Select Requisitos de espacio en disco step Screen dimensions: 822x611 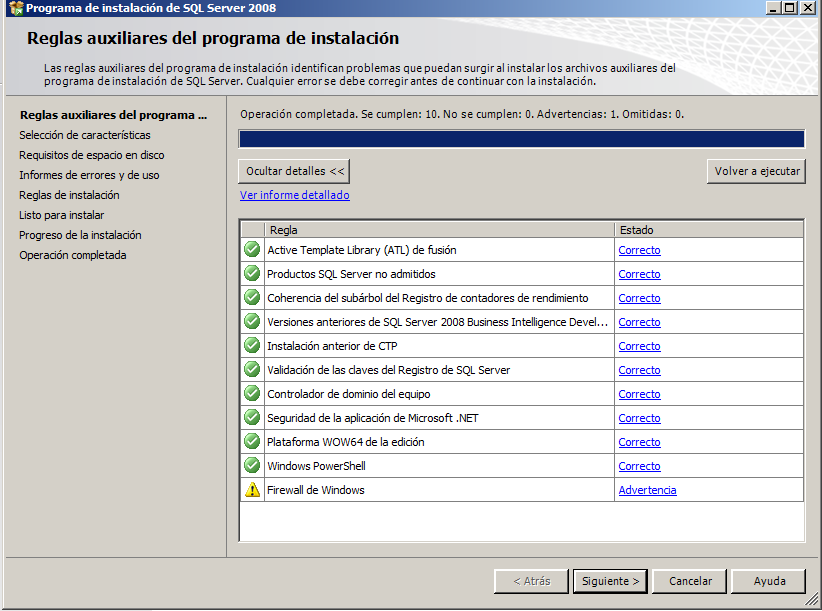[x=92, y=155]
